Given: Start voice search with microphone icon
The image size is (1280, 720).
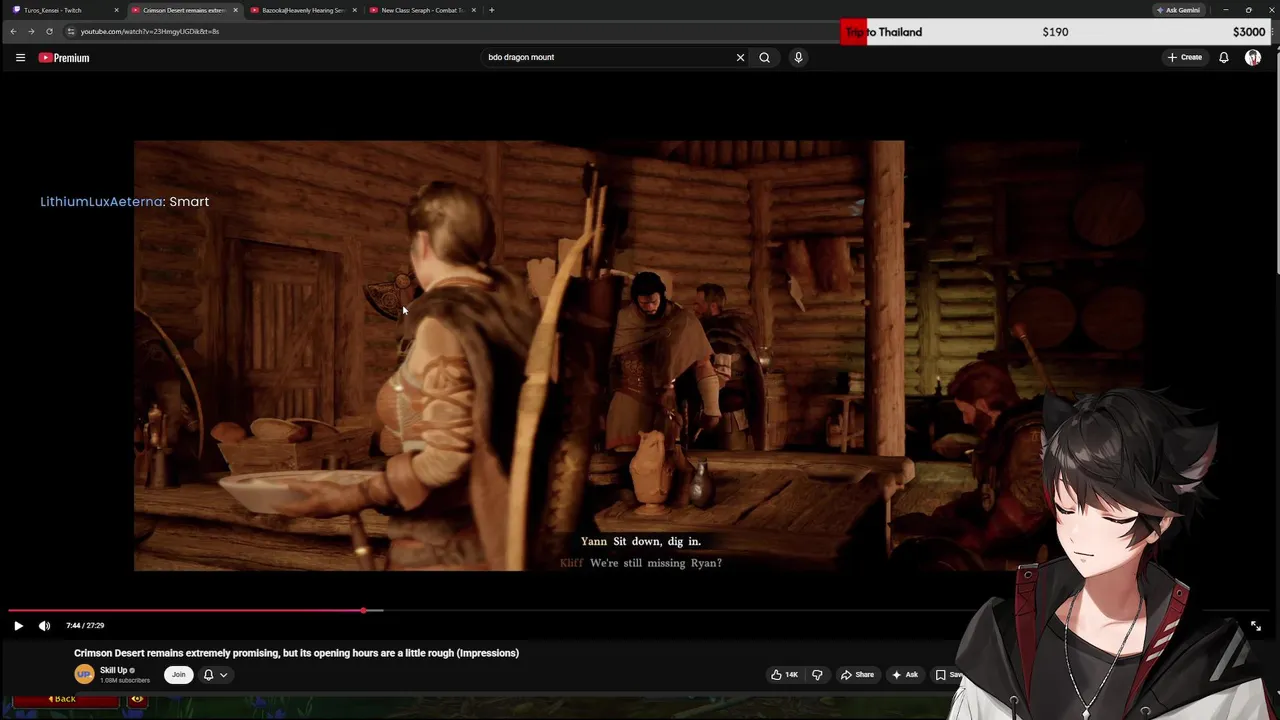Looking at the screenshot, I should 798,57.
